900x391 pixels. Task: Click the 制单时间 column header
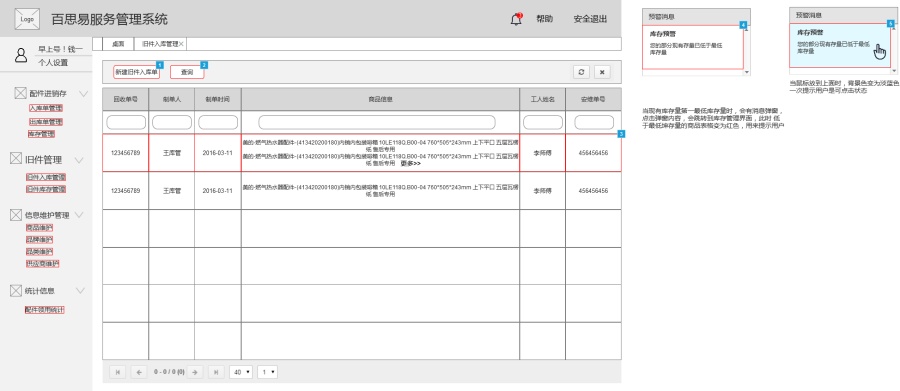coord(218,99)
